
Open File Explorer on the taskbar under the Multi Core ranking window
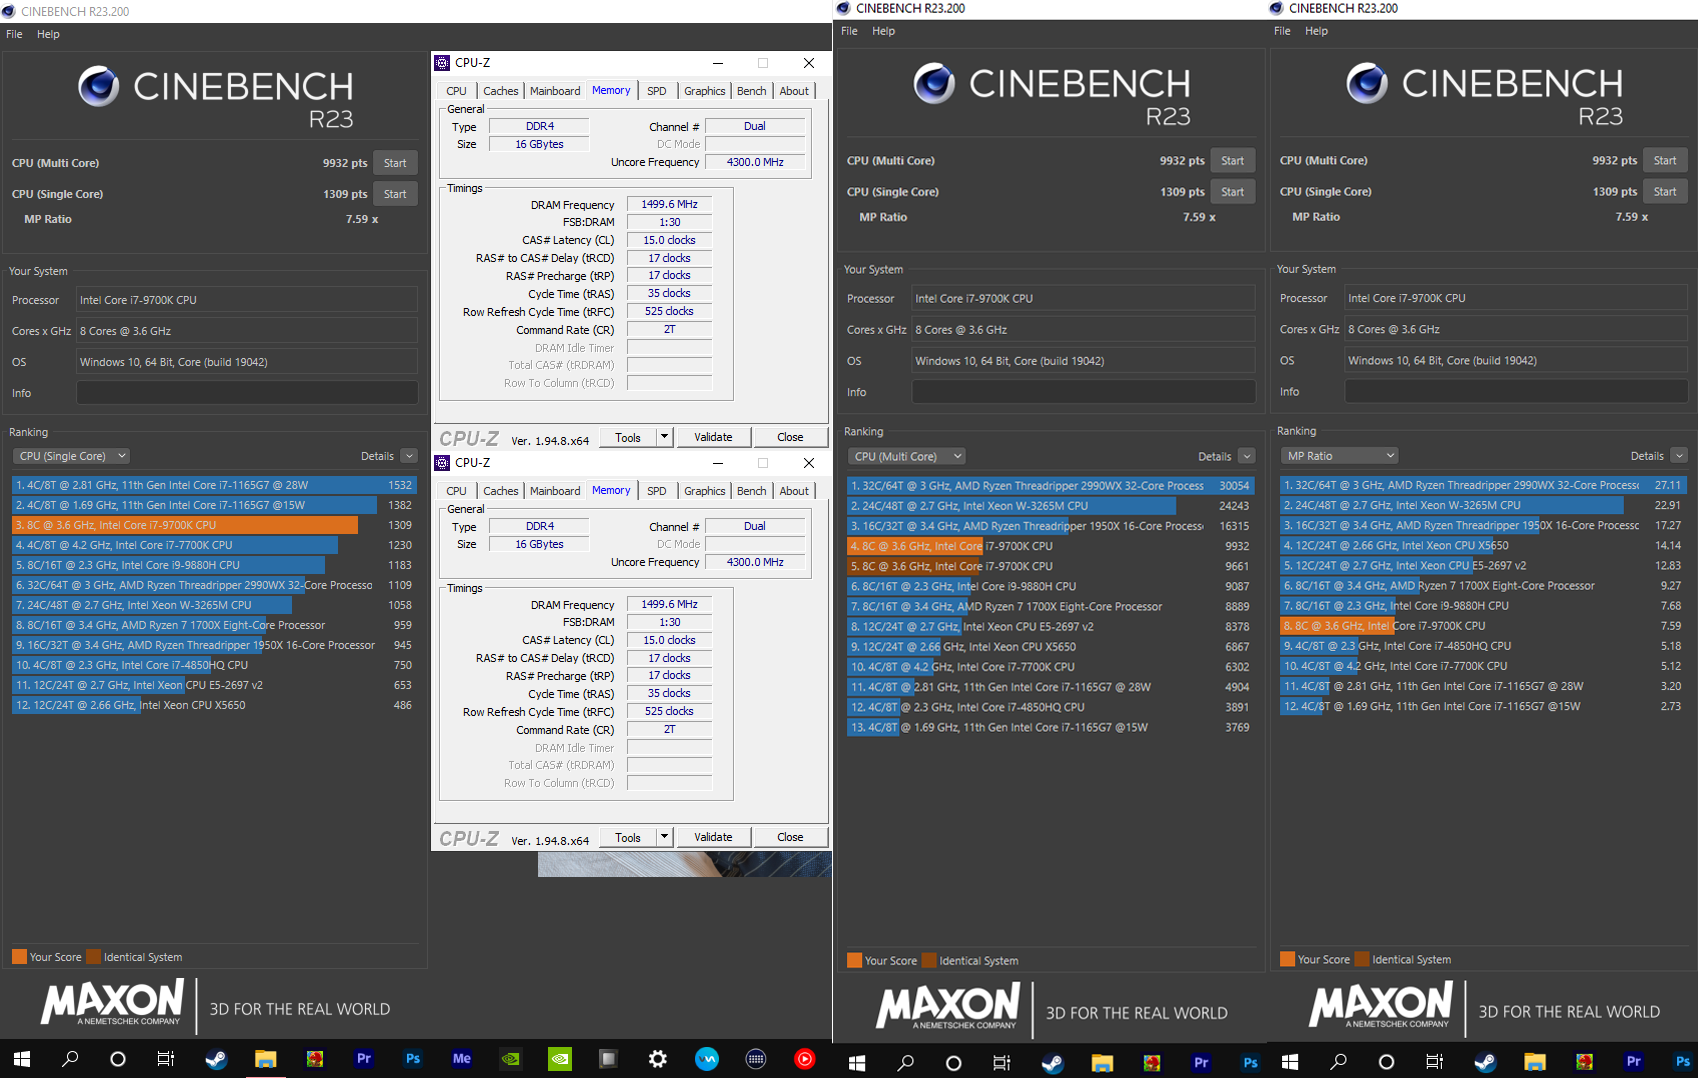tap(1102, 1063)
